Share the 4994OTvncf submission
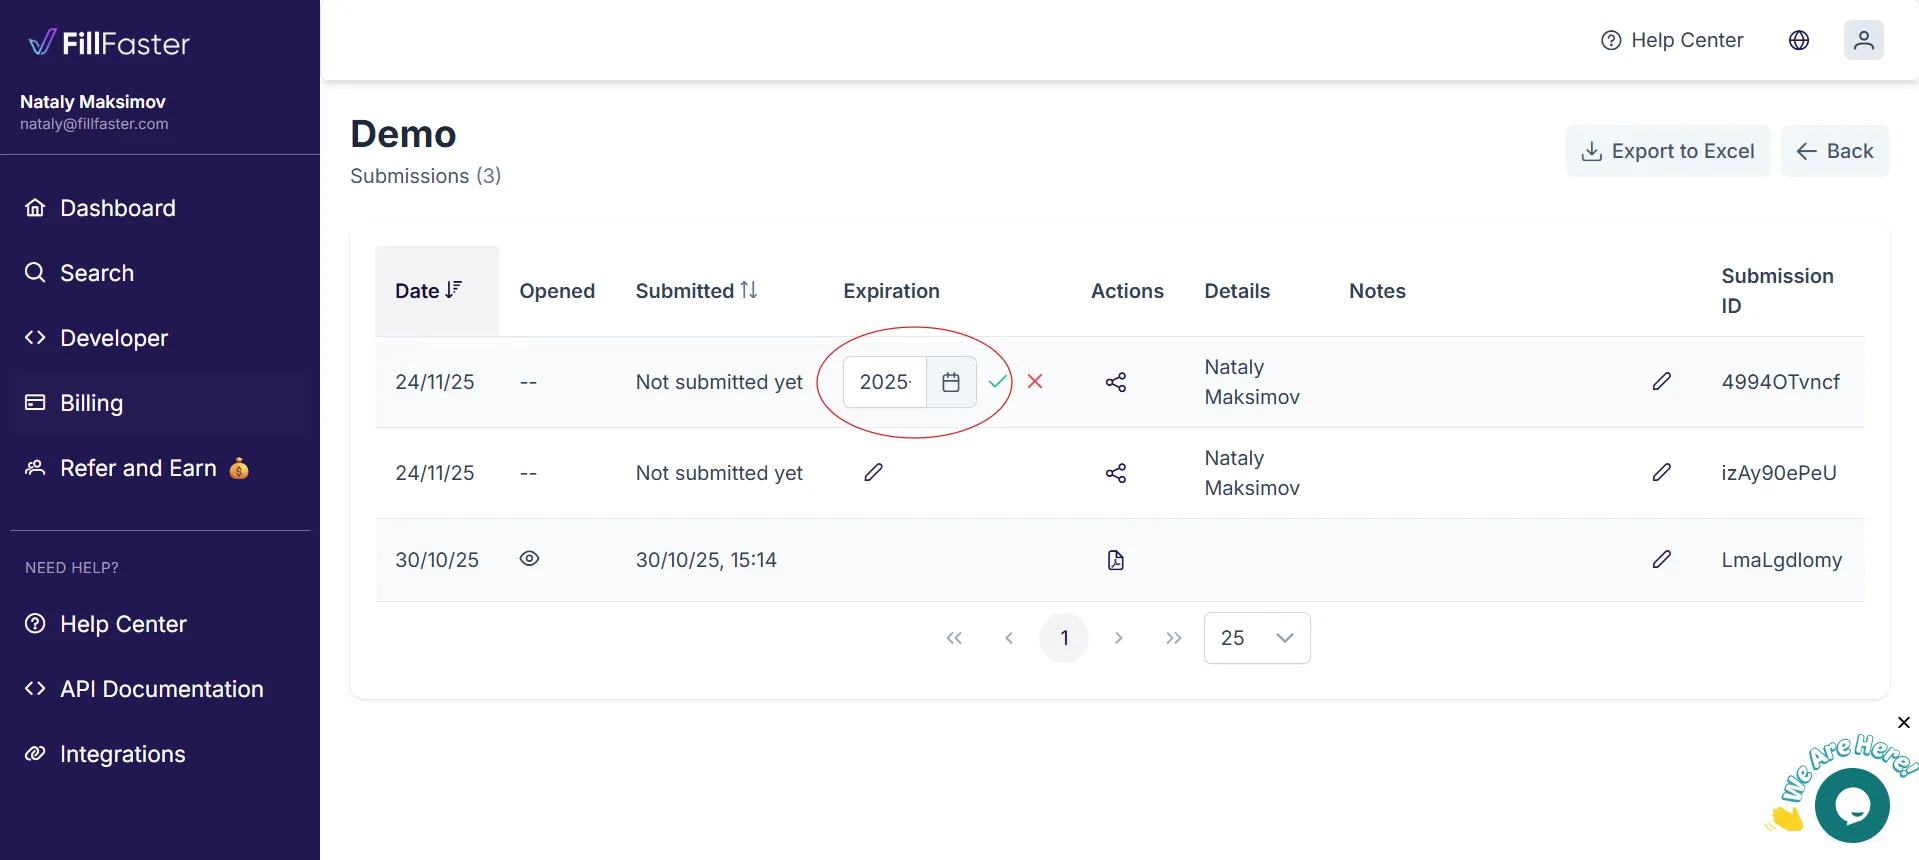1919x860 pixels. [x=1116, y=382]
